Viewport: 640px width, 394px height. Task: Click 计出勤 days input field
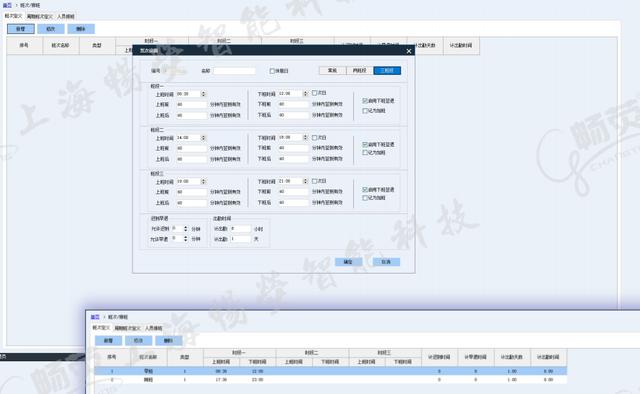(240, 239)
